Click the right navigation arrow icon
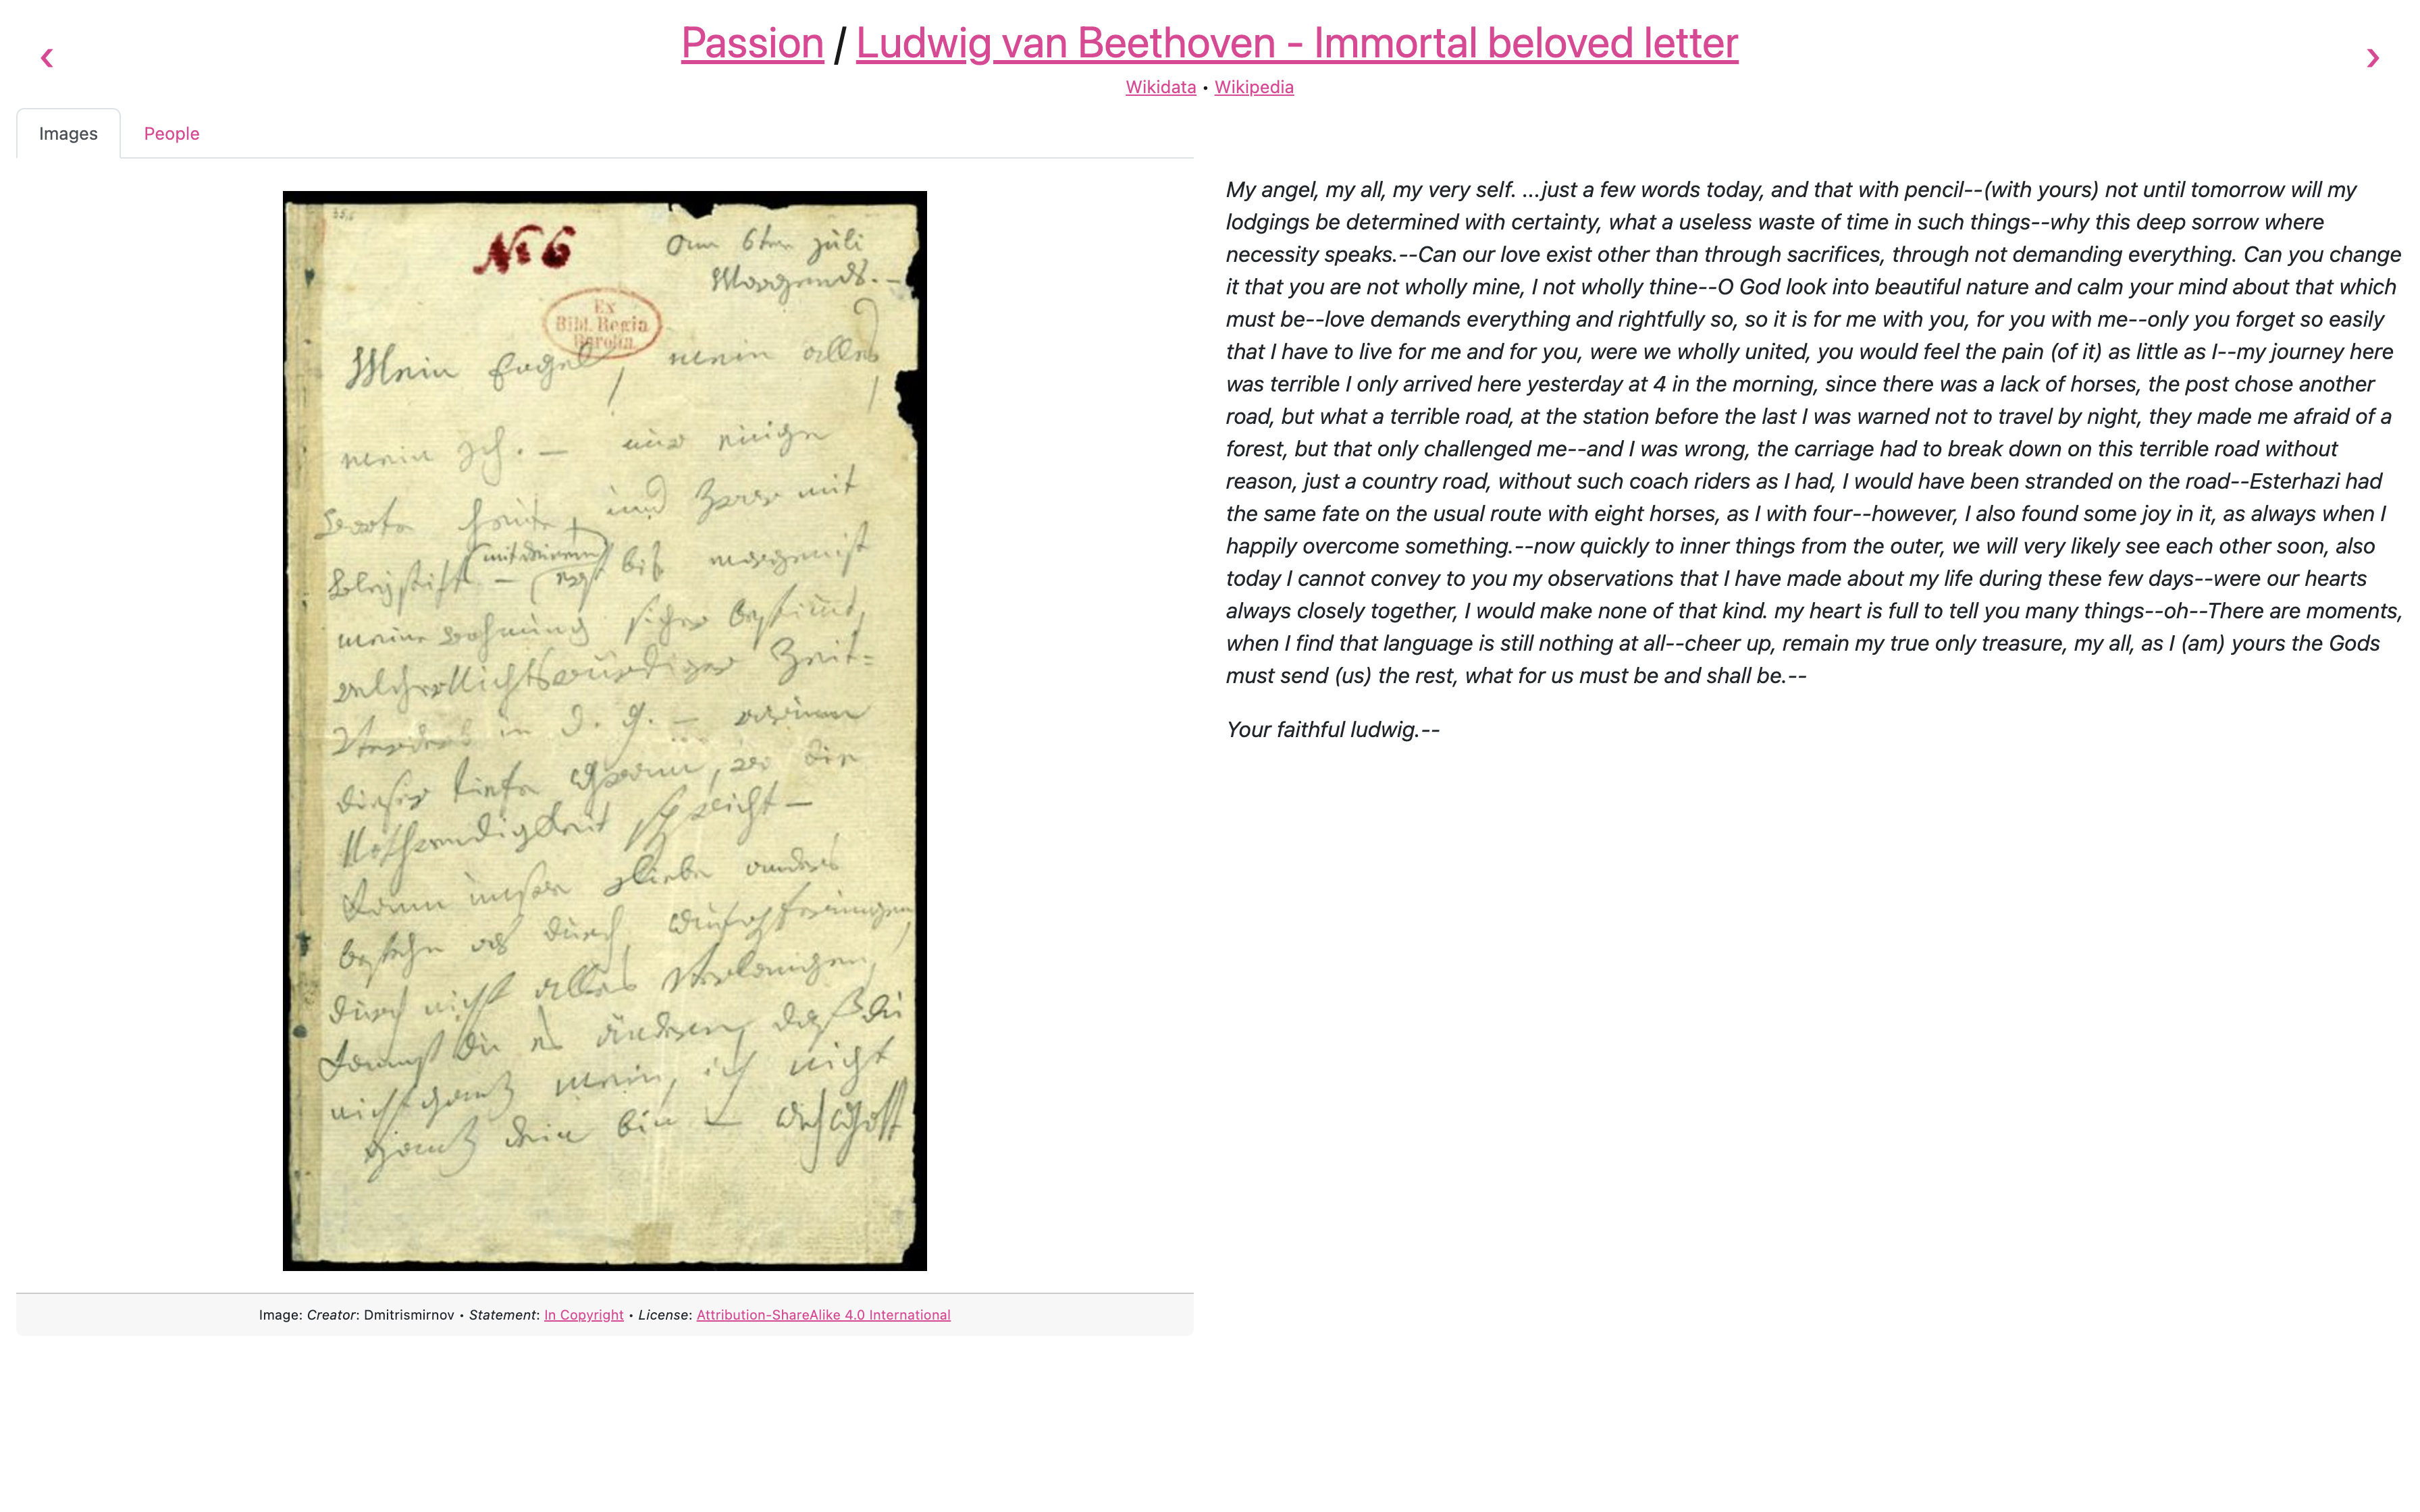 pos(2373,57)
